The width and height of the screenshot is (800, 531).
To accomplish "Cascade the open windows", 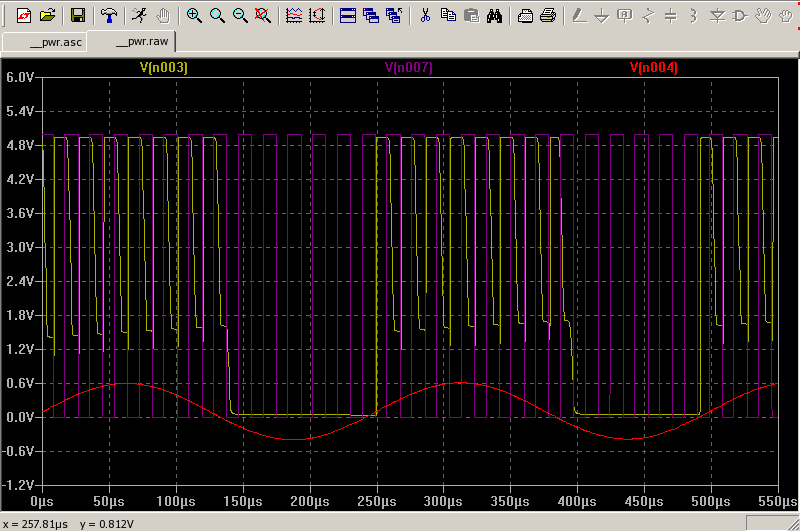I will pos(371,15).
